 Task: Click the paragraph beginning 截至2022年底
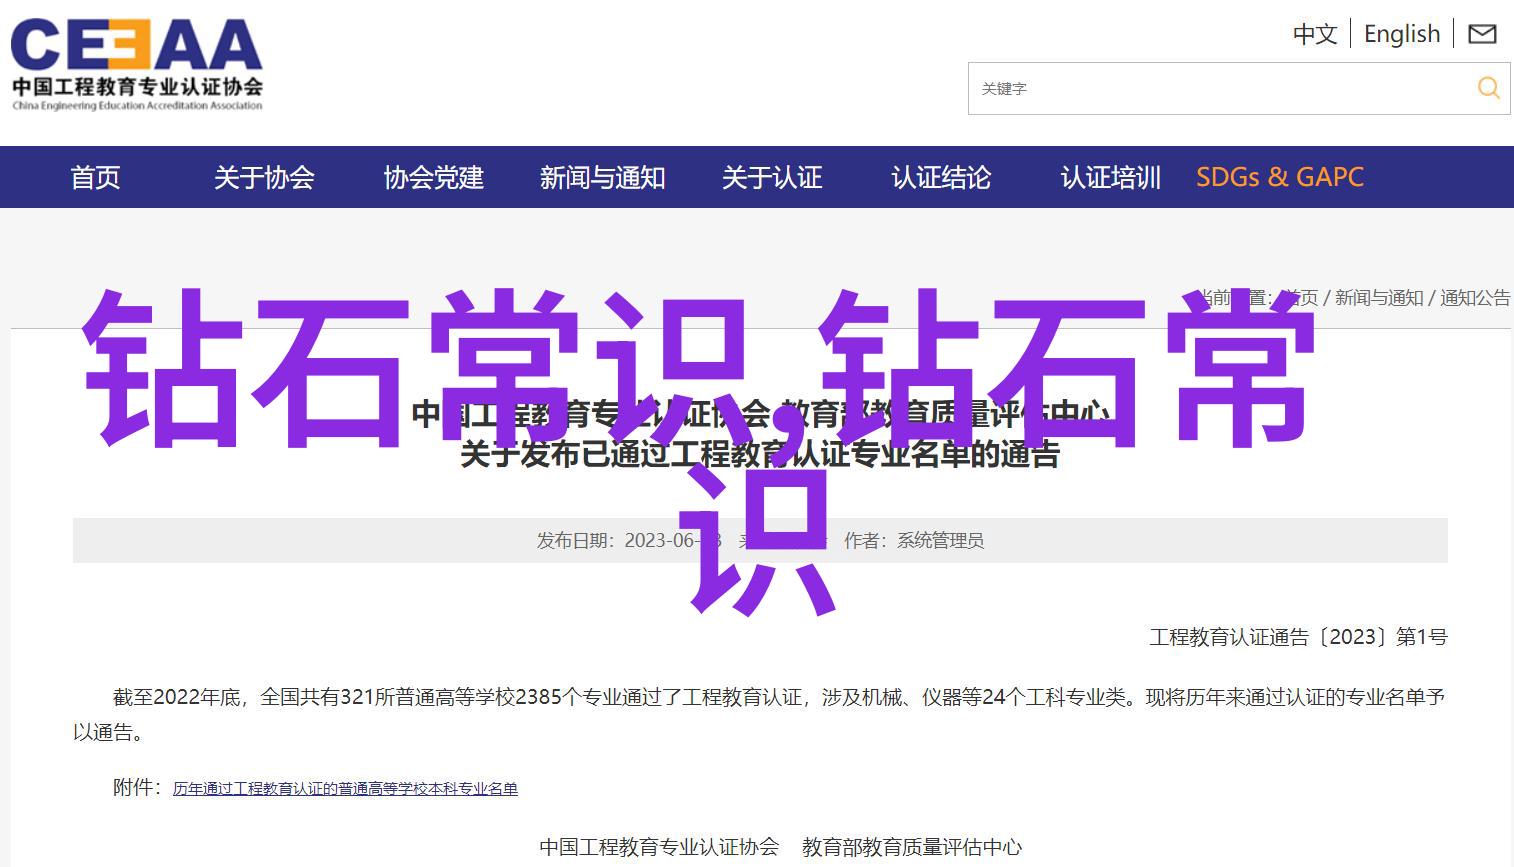(759, 714)
